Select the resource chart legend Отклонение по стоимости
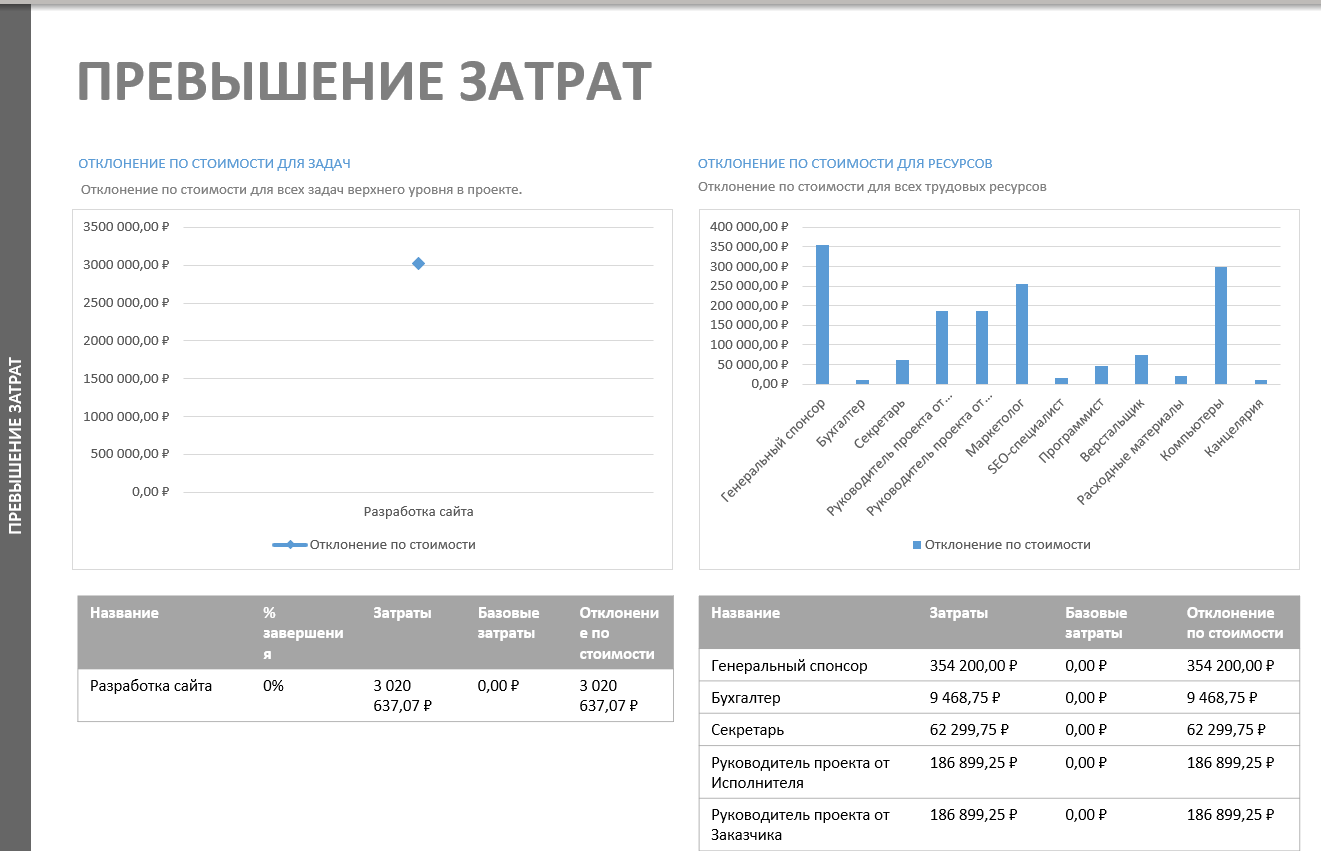1321x851 pixels. click(x=1001, y=545)
